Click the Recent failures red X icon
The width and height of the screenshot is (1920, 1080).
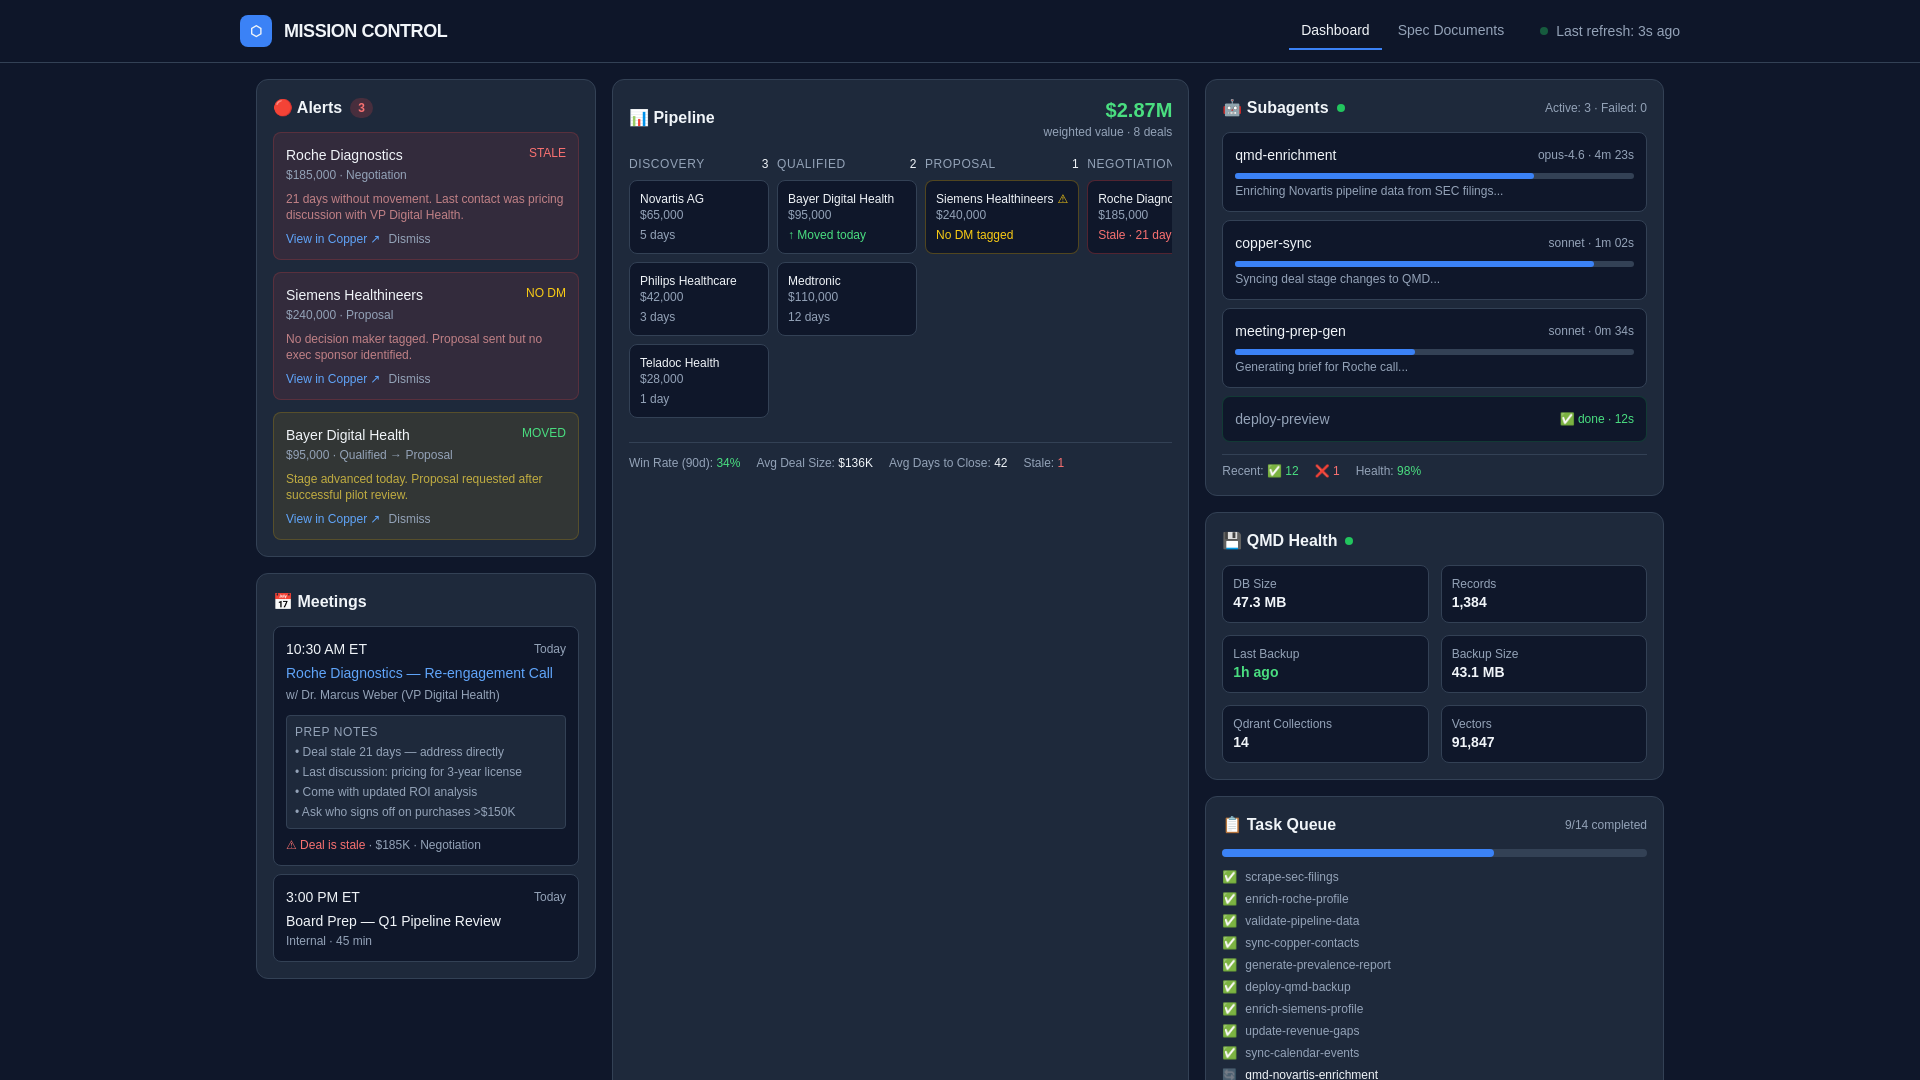click(x=1321, y=471)
